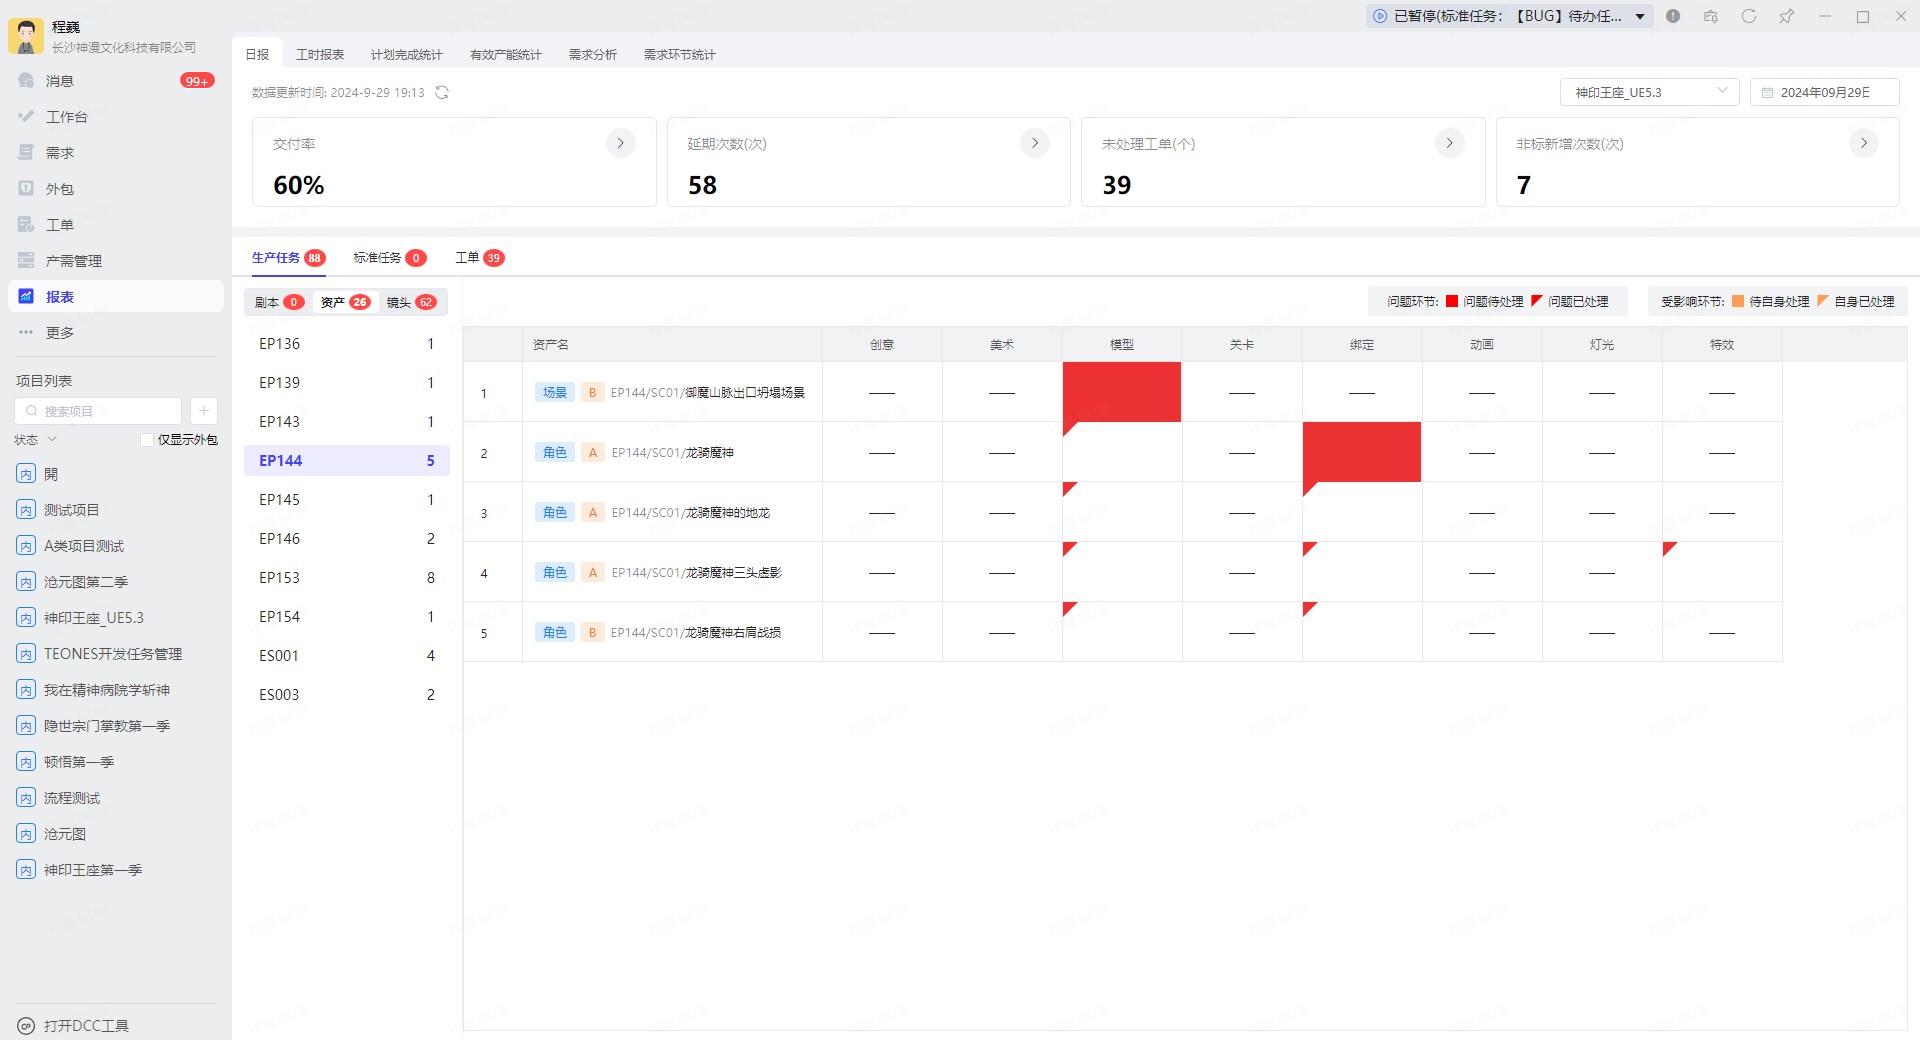Switch to the 剧本 segment filter
This screenshot has height=1040, width=1920.
tap(279, 302)
